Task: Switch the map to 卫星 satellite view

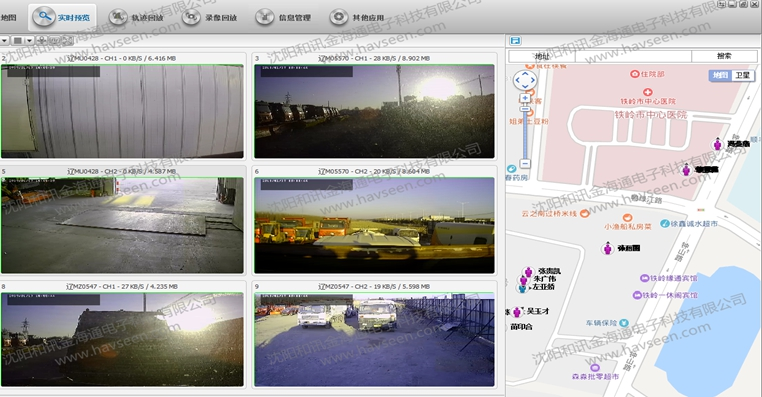Action: pyautogui.click(x=743, y=75)
